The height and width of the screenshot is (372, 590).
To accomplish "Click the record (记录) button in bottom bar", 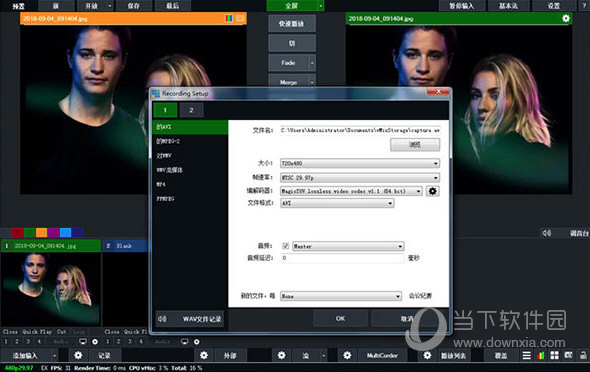I will tap(104, 355).
